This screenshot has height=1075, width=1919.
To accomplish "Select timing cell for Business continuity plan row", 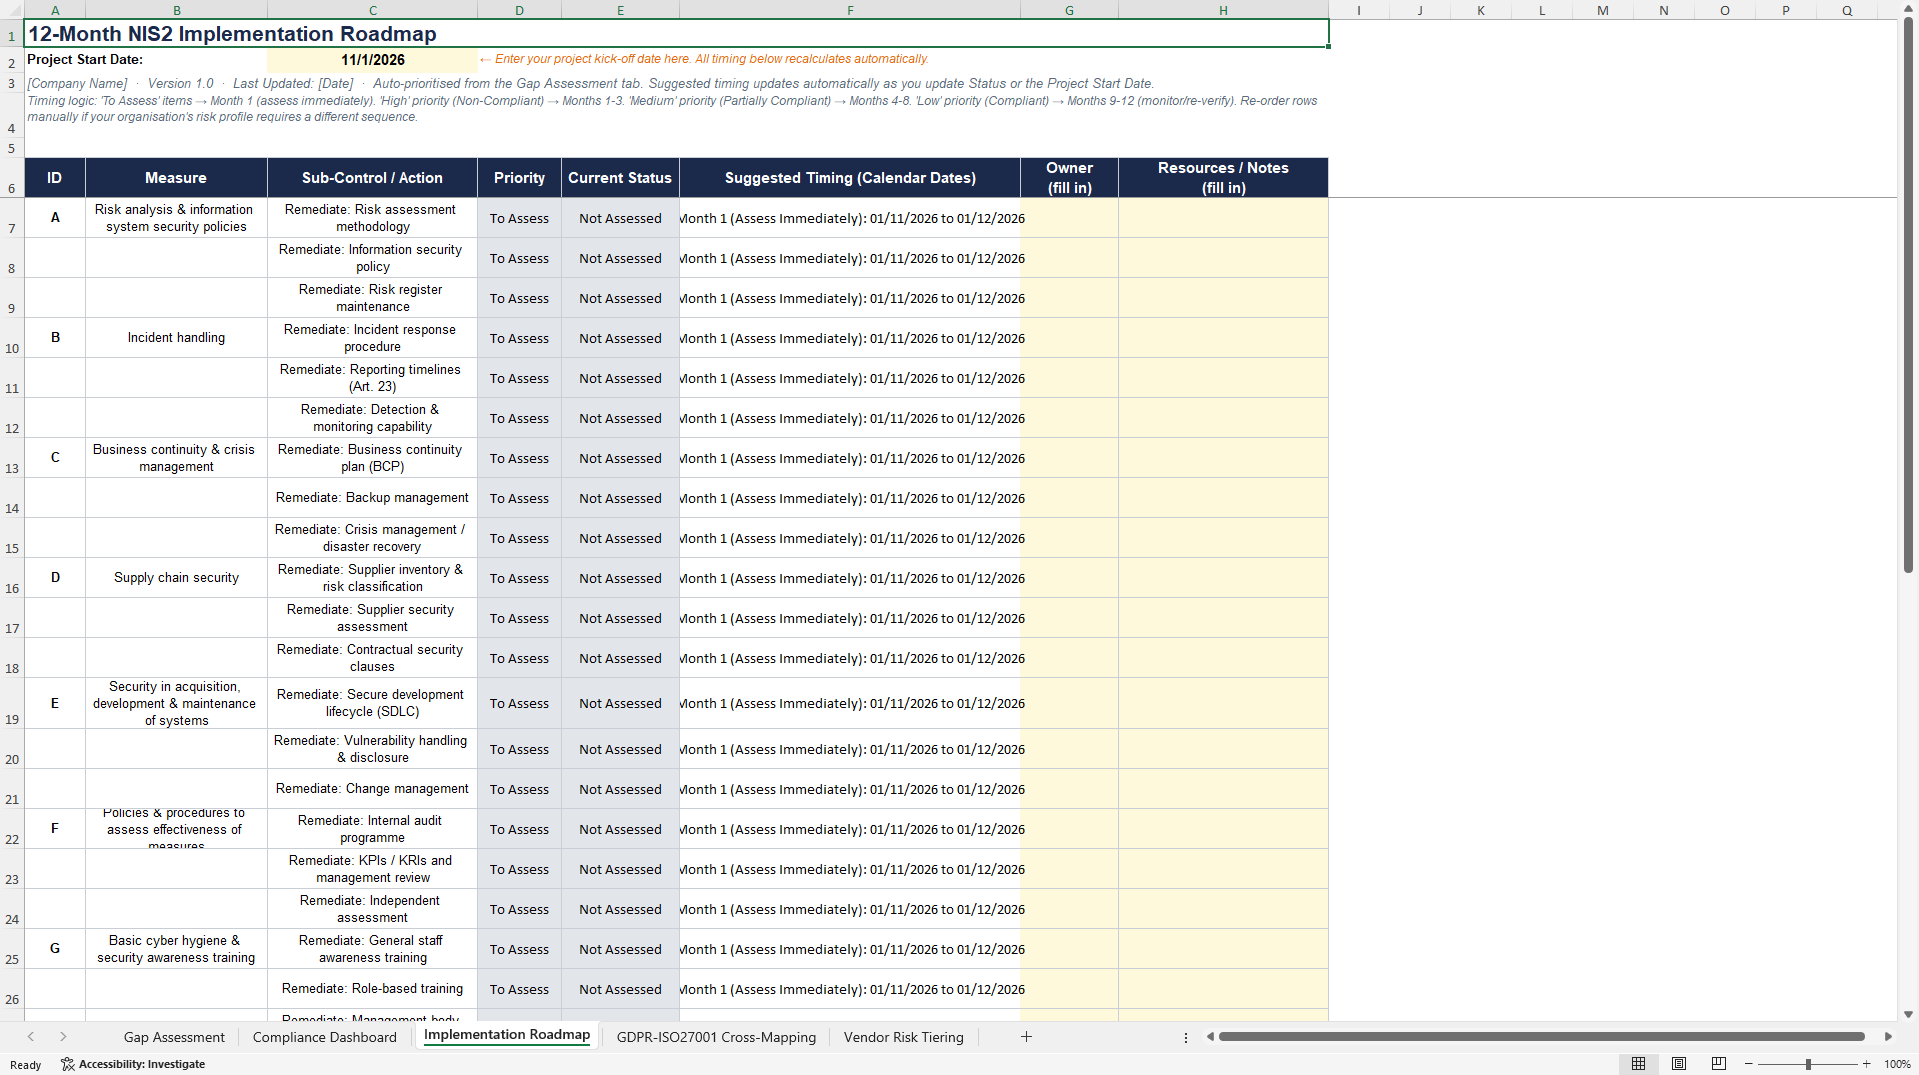I will click(850, 458).
